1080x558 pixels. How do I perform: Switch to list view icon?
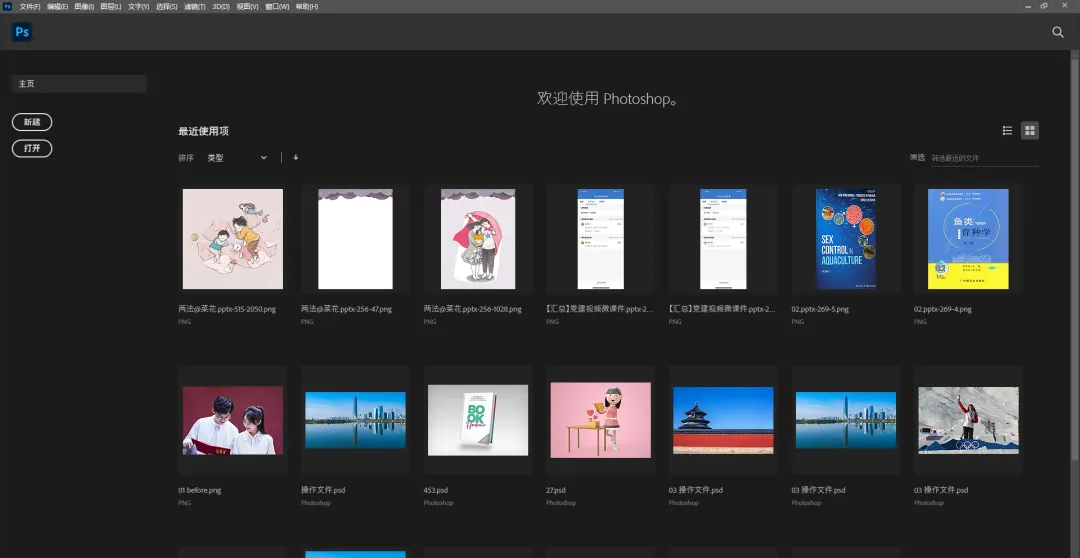point(1007,130)
